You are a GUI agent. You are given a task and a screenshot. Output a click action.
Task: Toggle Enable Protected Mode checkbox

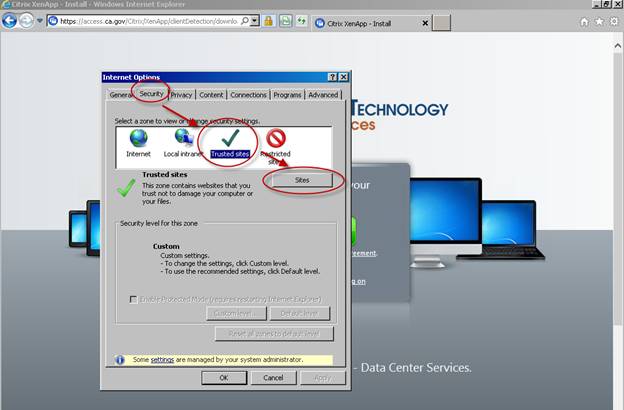coord(134,298)
